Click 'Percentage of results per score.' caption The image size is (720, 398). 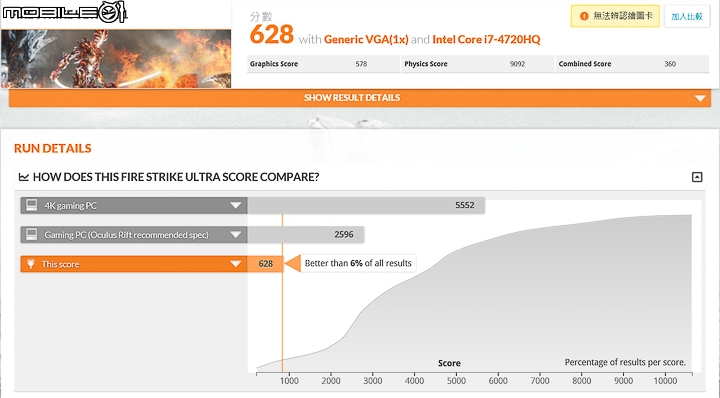625,362
